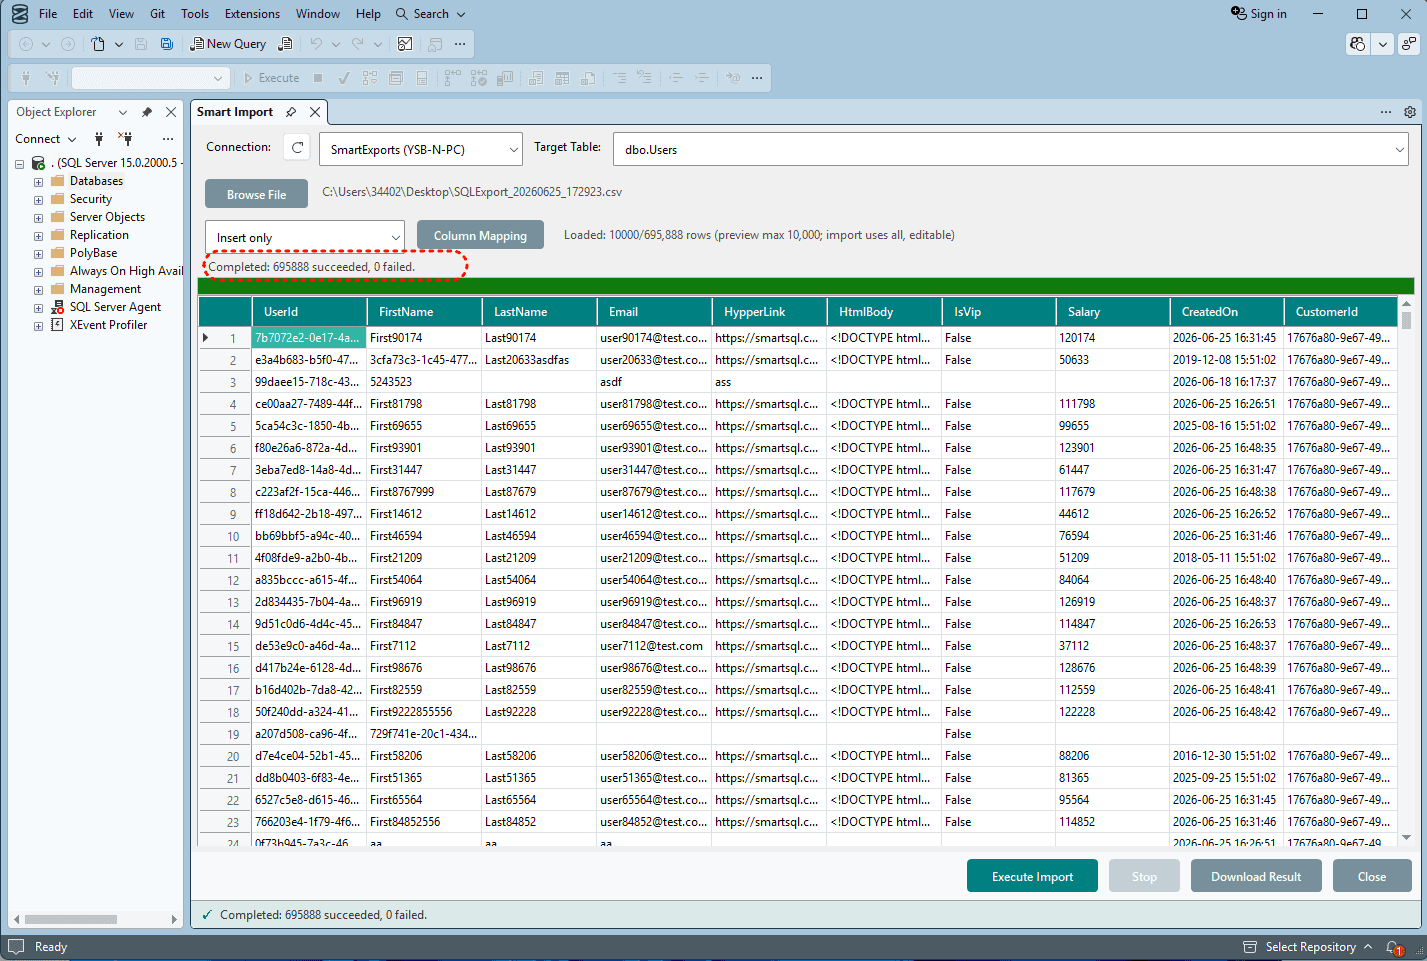Expand the SQL Server Agent node
This screenshot has height=961, width=1427.
(x=38, y=308)
